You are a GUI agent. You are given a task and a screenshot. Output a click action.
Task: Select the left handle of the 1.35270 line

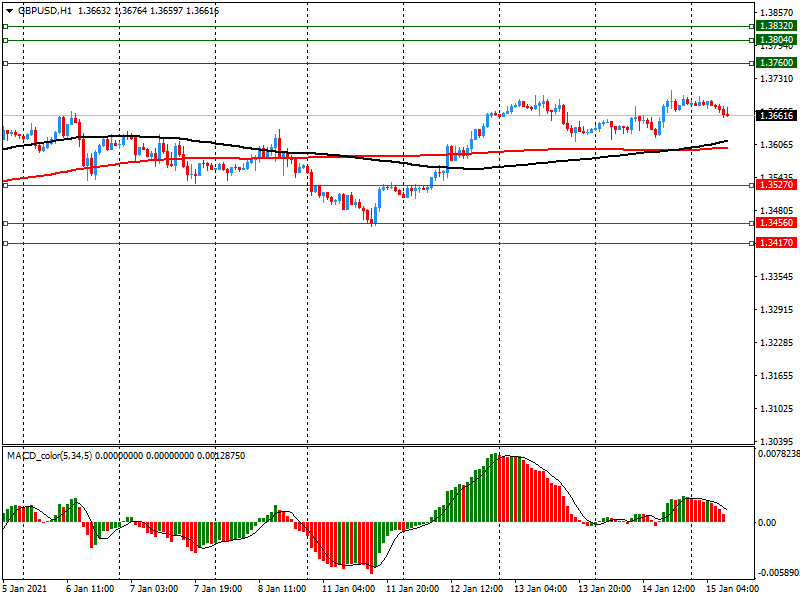(x=6, y=185)
